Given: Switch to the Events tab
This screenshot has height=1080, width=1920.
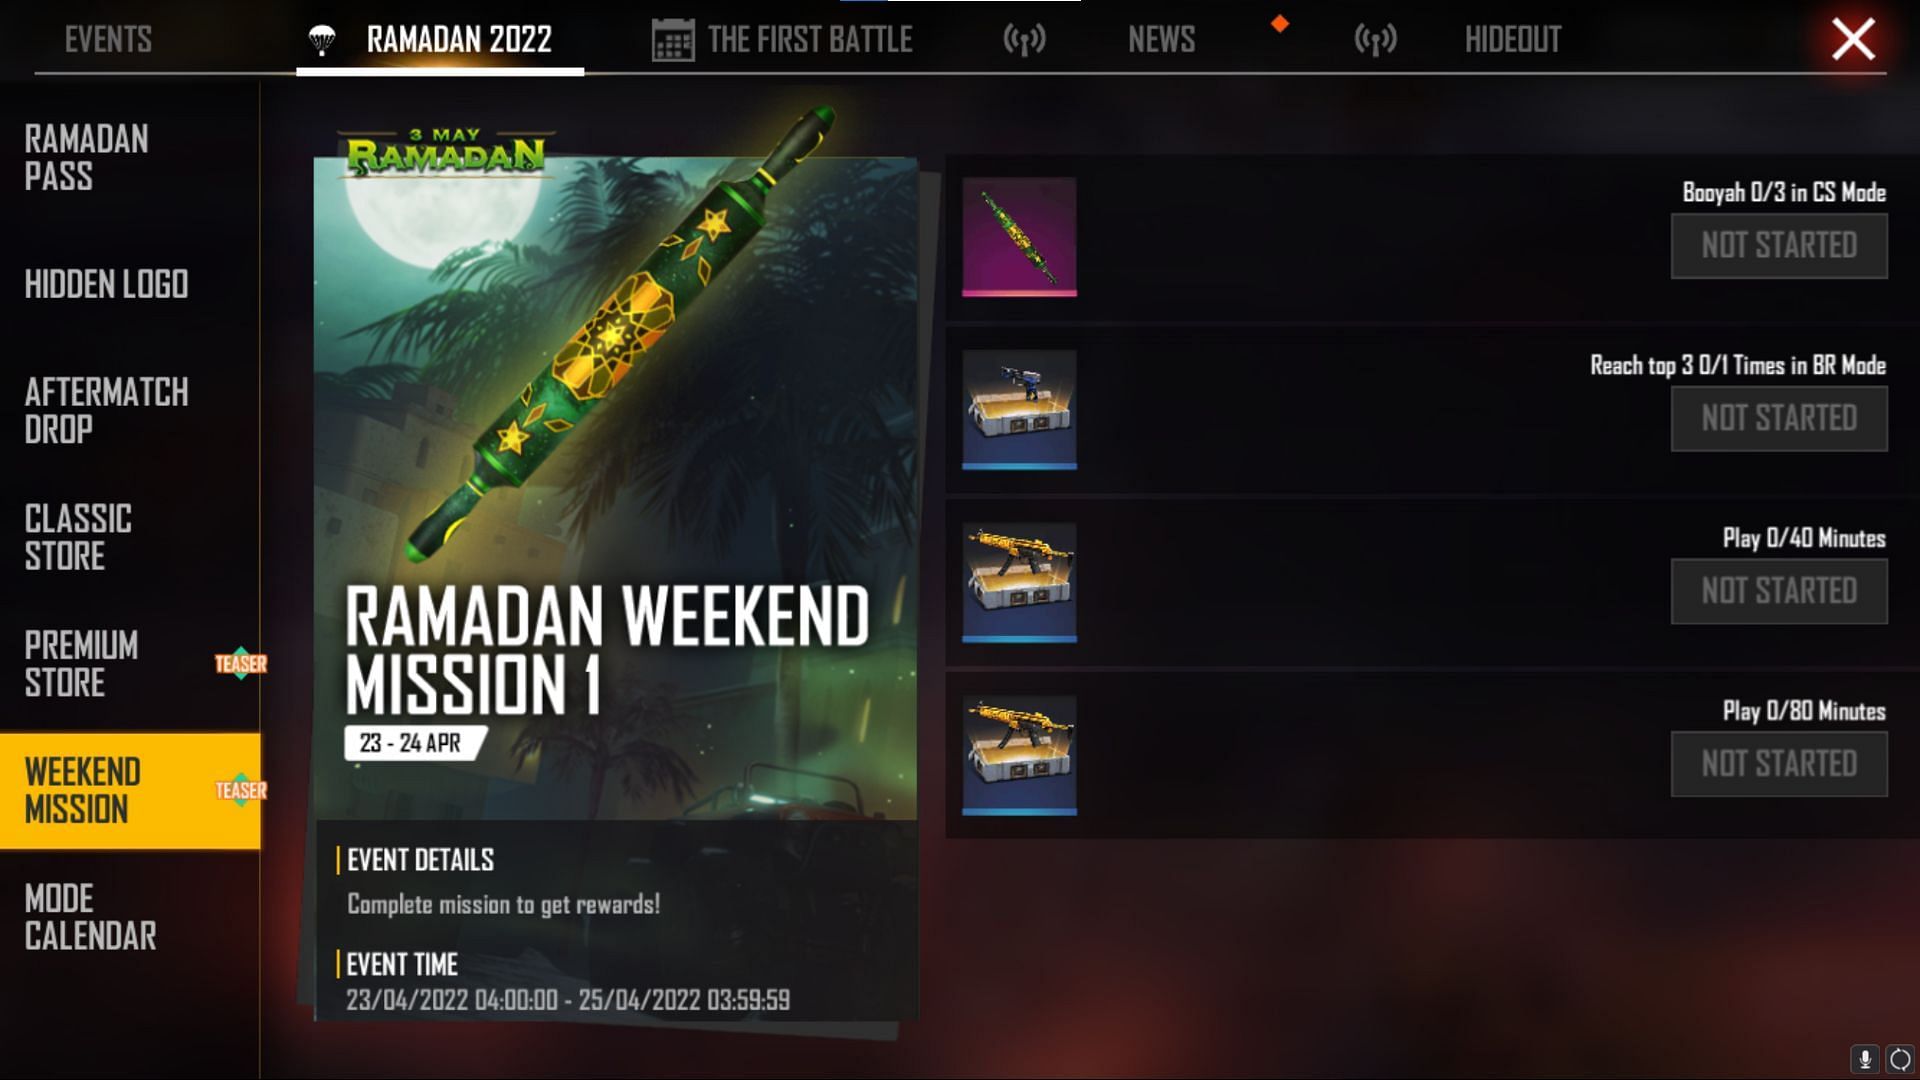Looking at the screenshot, I should pos(108,40).
